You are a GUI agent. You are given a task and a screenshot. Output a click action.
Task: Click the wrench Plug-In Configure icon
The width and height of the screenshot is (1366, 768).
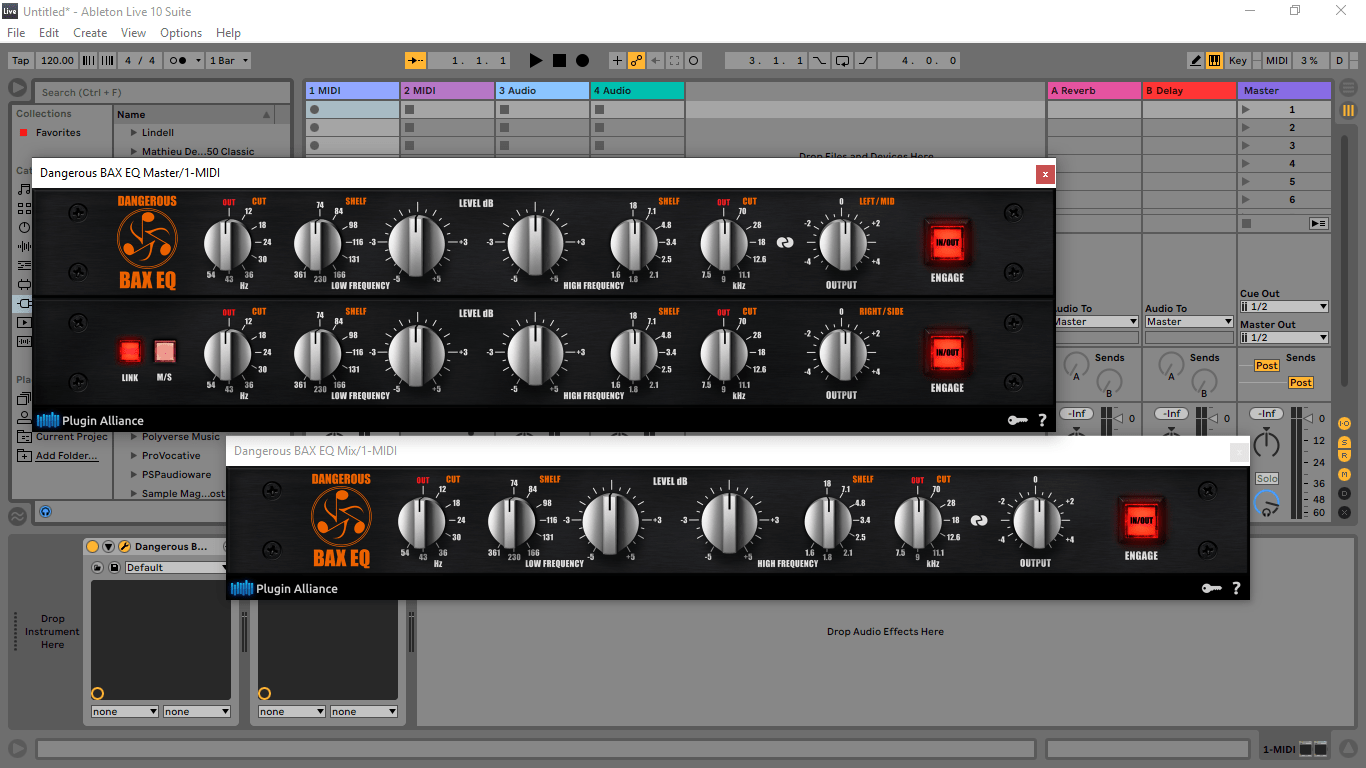pyautogui.click(x=125, y=547)
